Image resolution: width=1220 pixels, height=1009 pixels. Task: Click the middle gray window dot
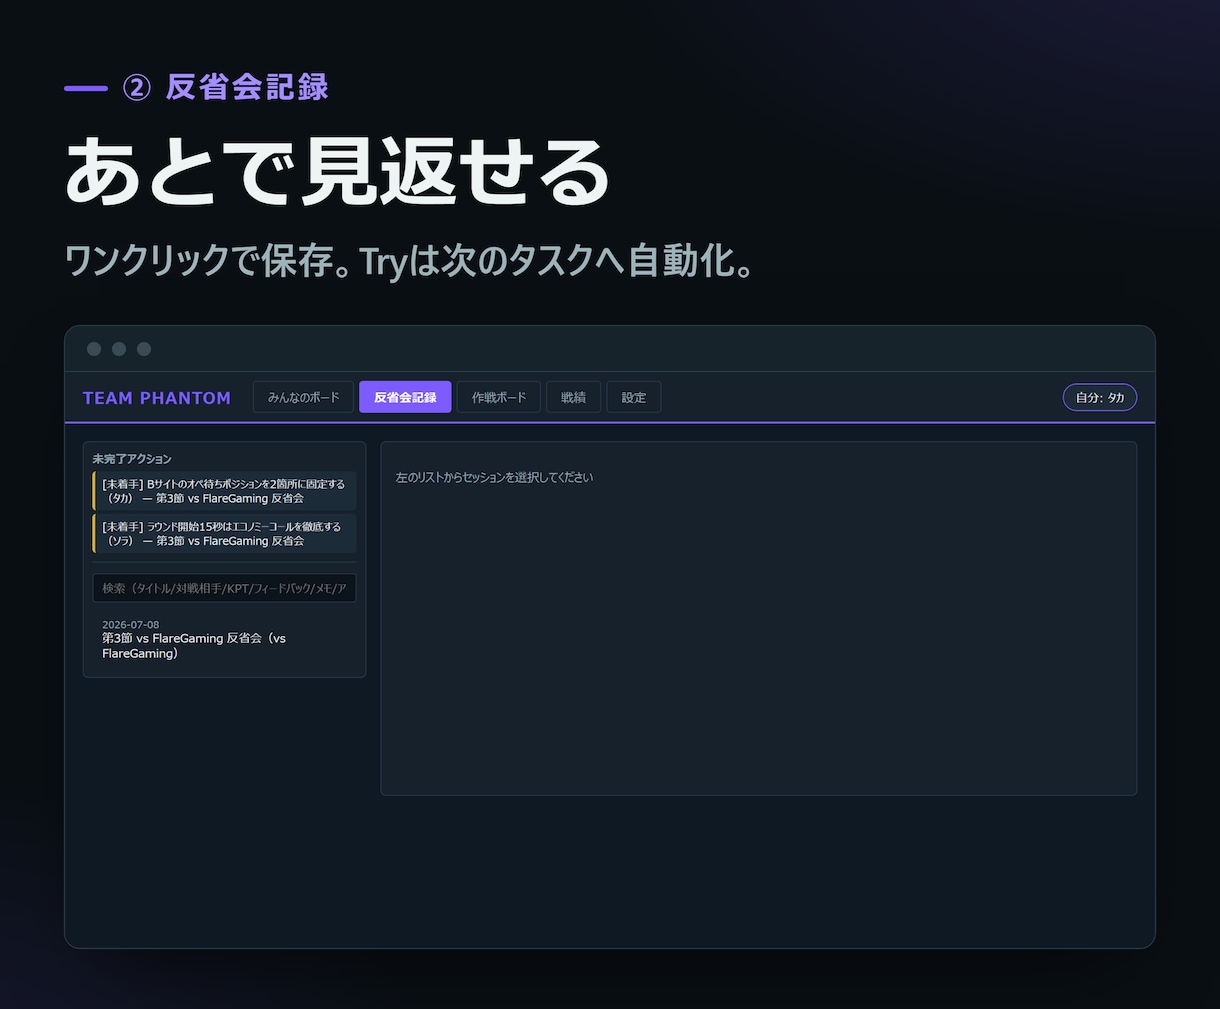[119, 349]
